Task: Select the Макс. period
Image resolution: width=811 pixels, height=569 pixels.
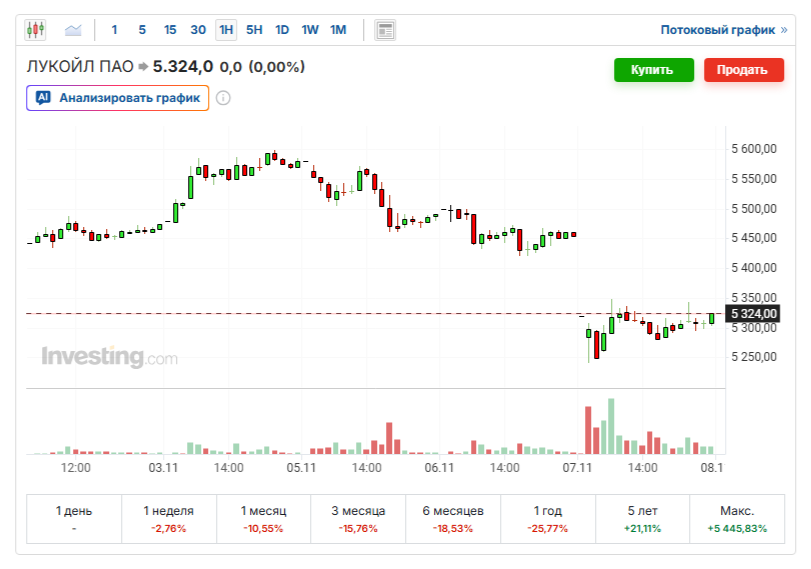Action: pyautogui.click(x=737, y=519)
